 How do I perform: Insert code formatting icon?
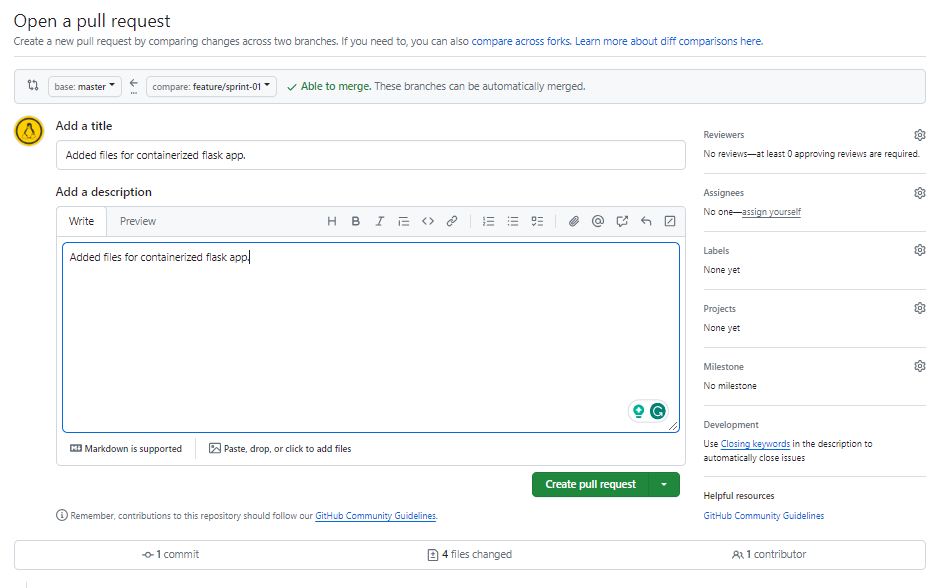[428, 221]
